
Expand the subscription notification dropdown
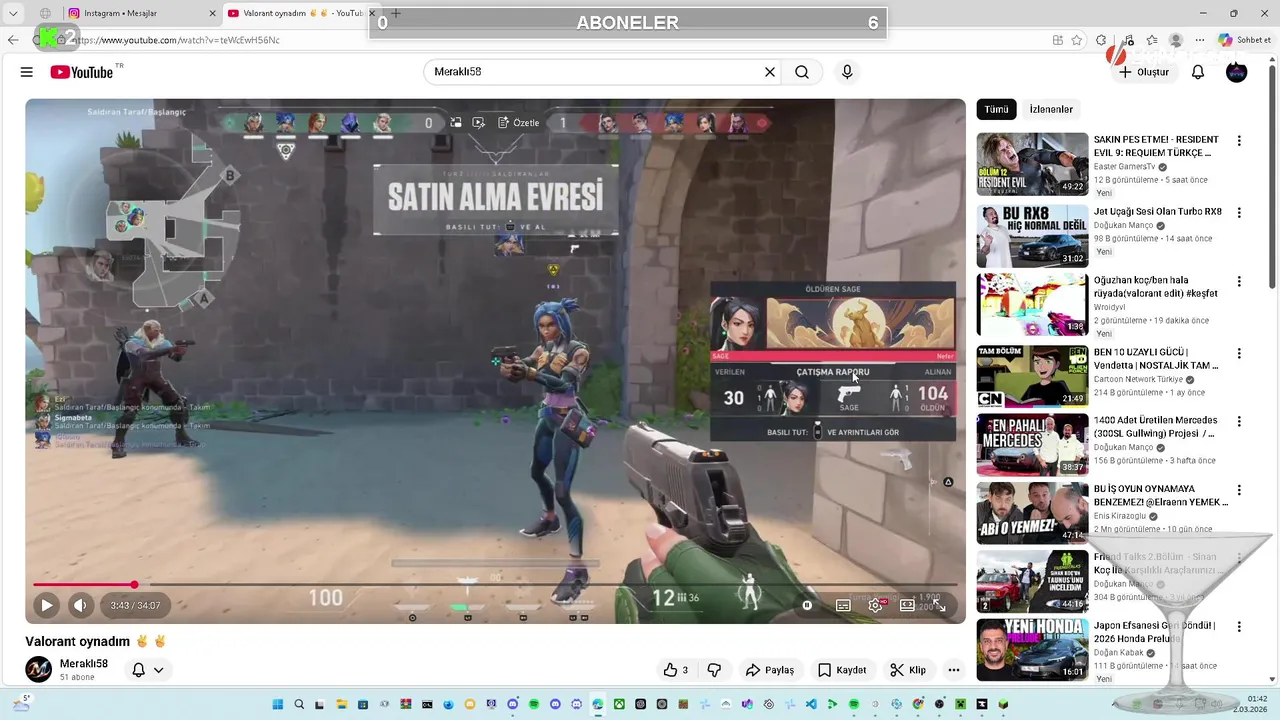(x=148, y=670)
